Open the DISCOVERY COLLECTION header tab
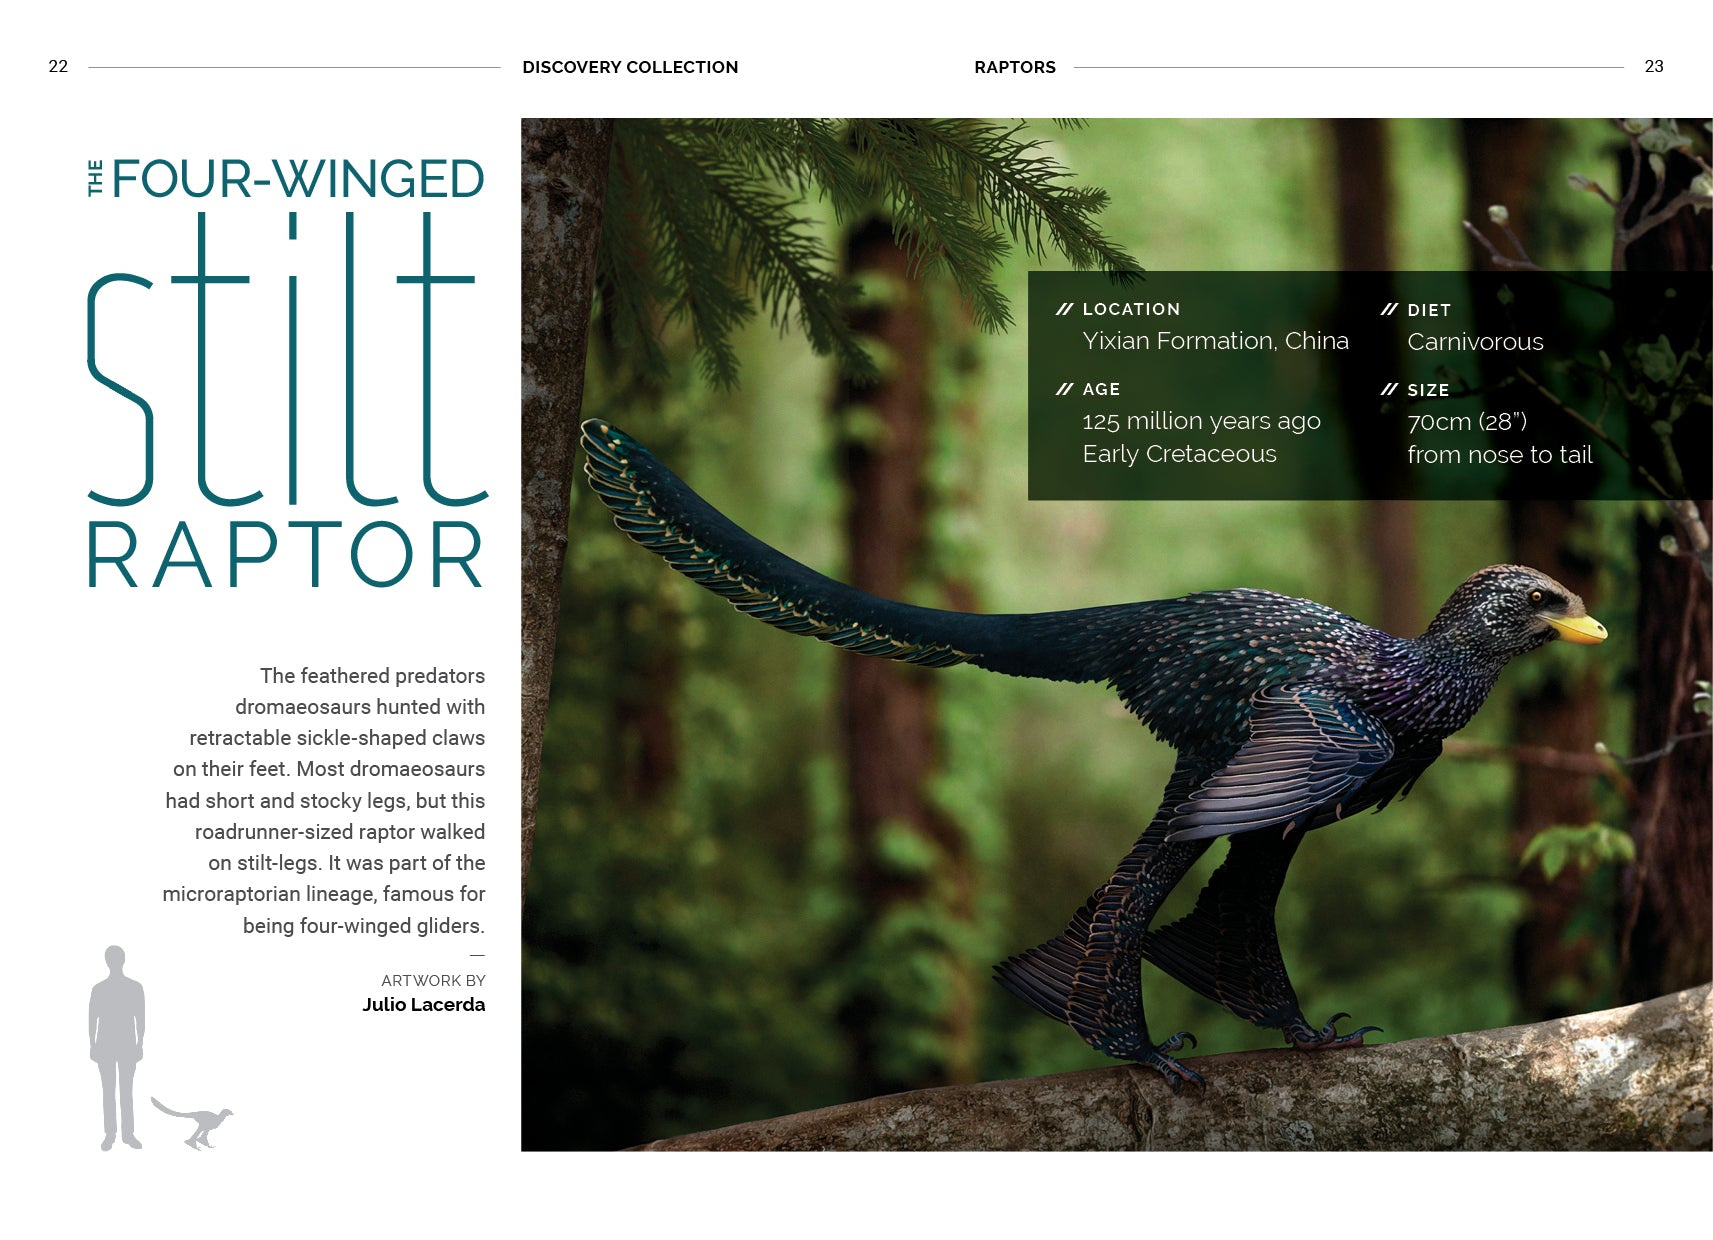This screenshot has height=1240, width=1713. coord(629,67)
